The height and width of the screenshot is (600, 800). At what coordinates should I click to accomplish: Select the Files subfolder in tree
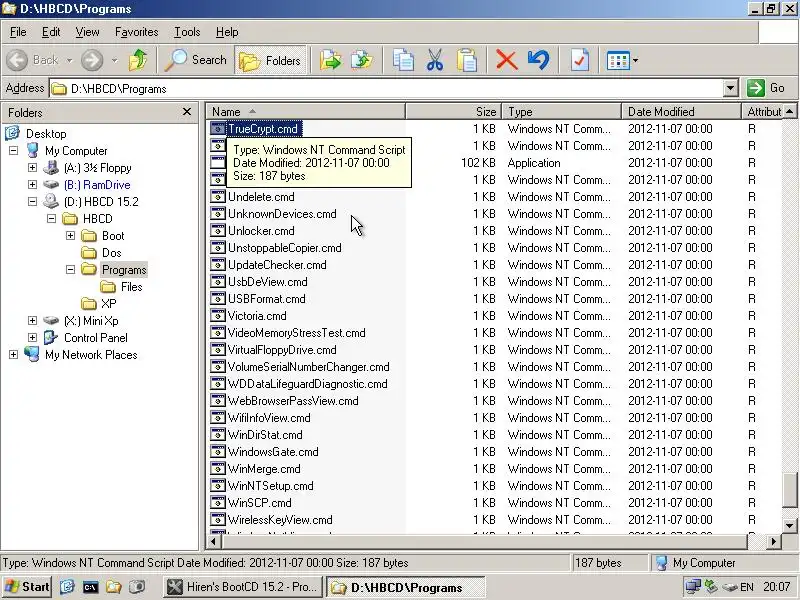(x=131, y=287)
